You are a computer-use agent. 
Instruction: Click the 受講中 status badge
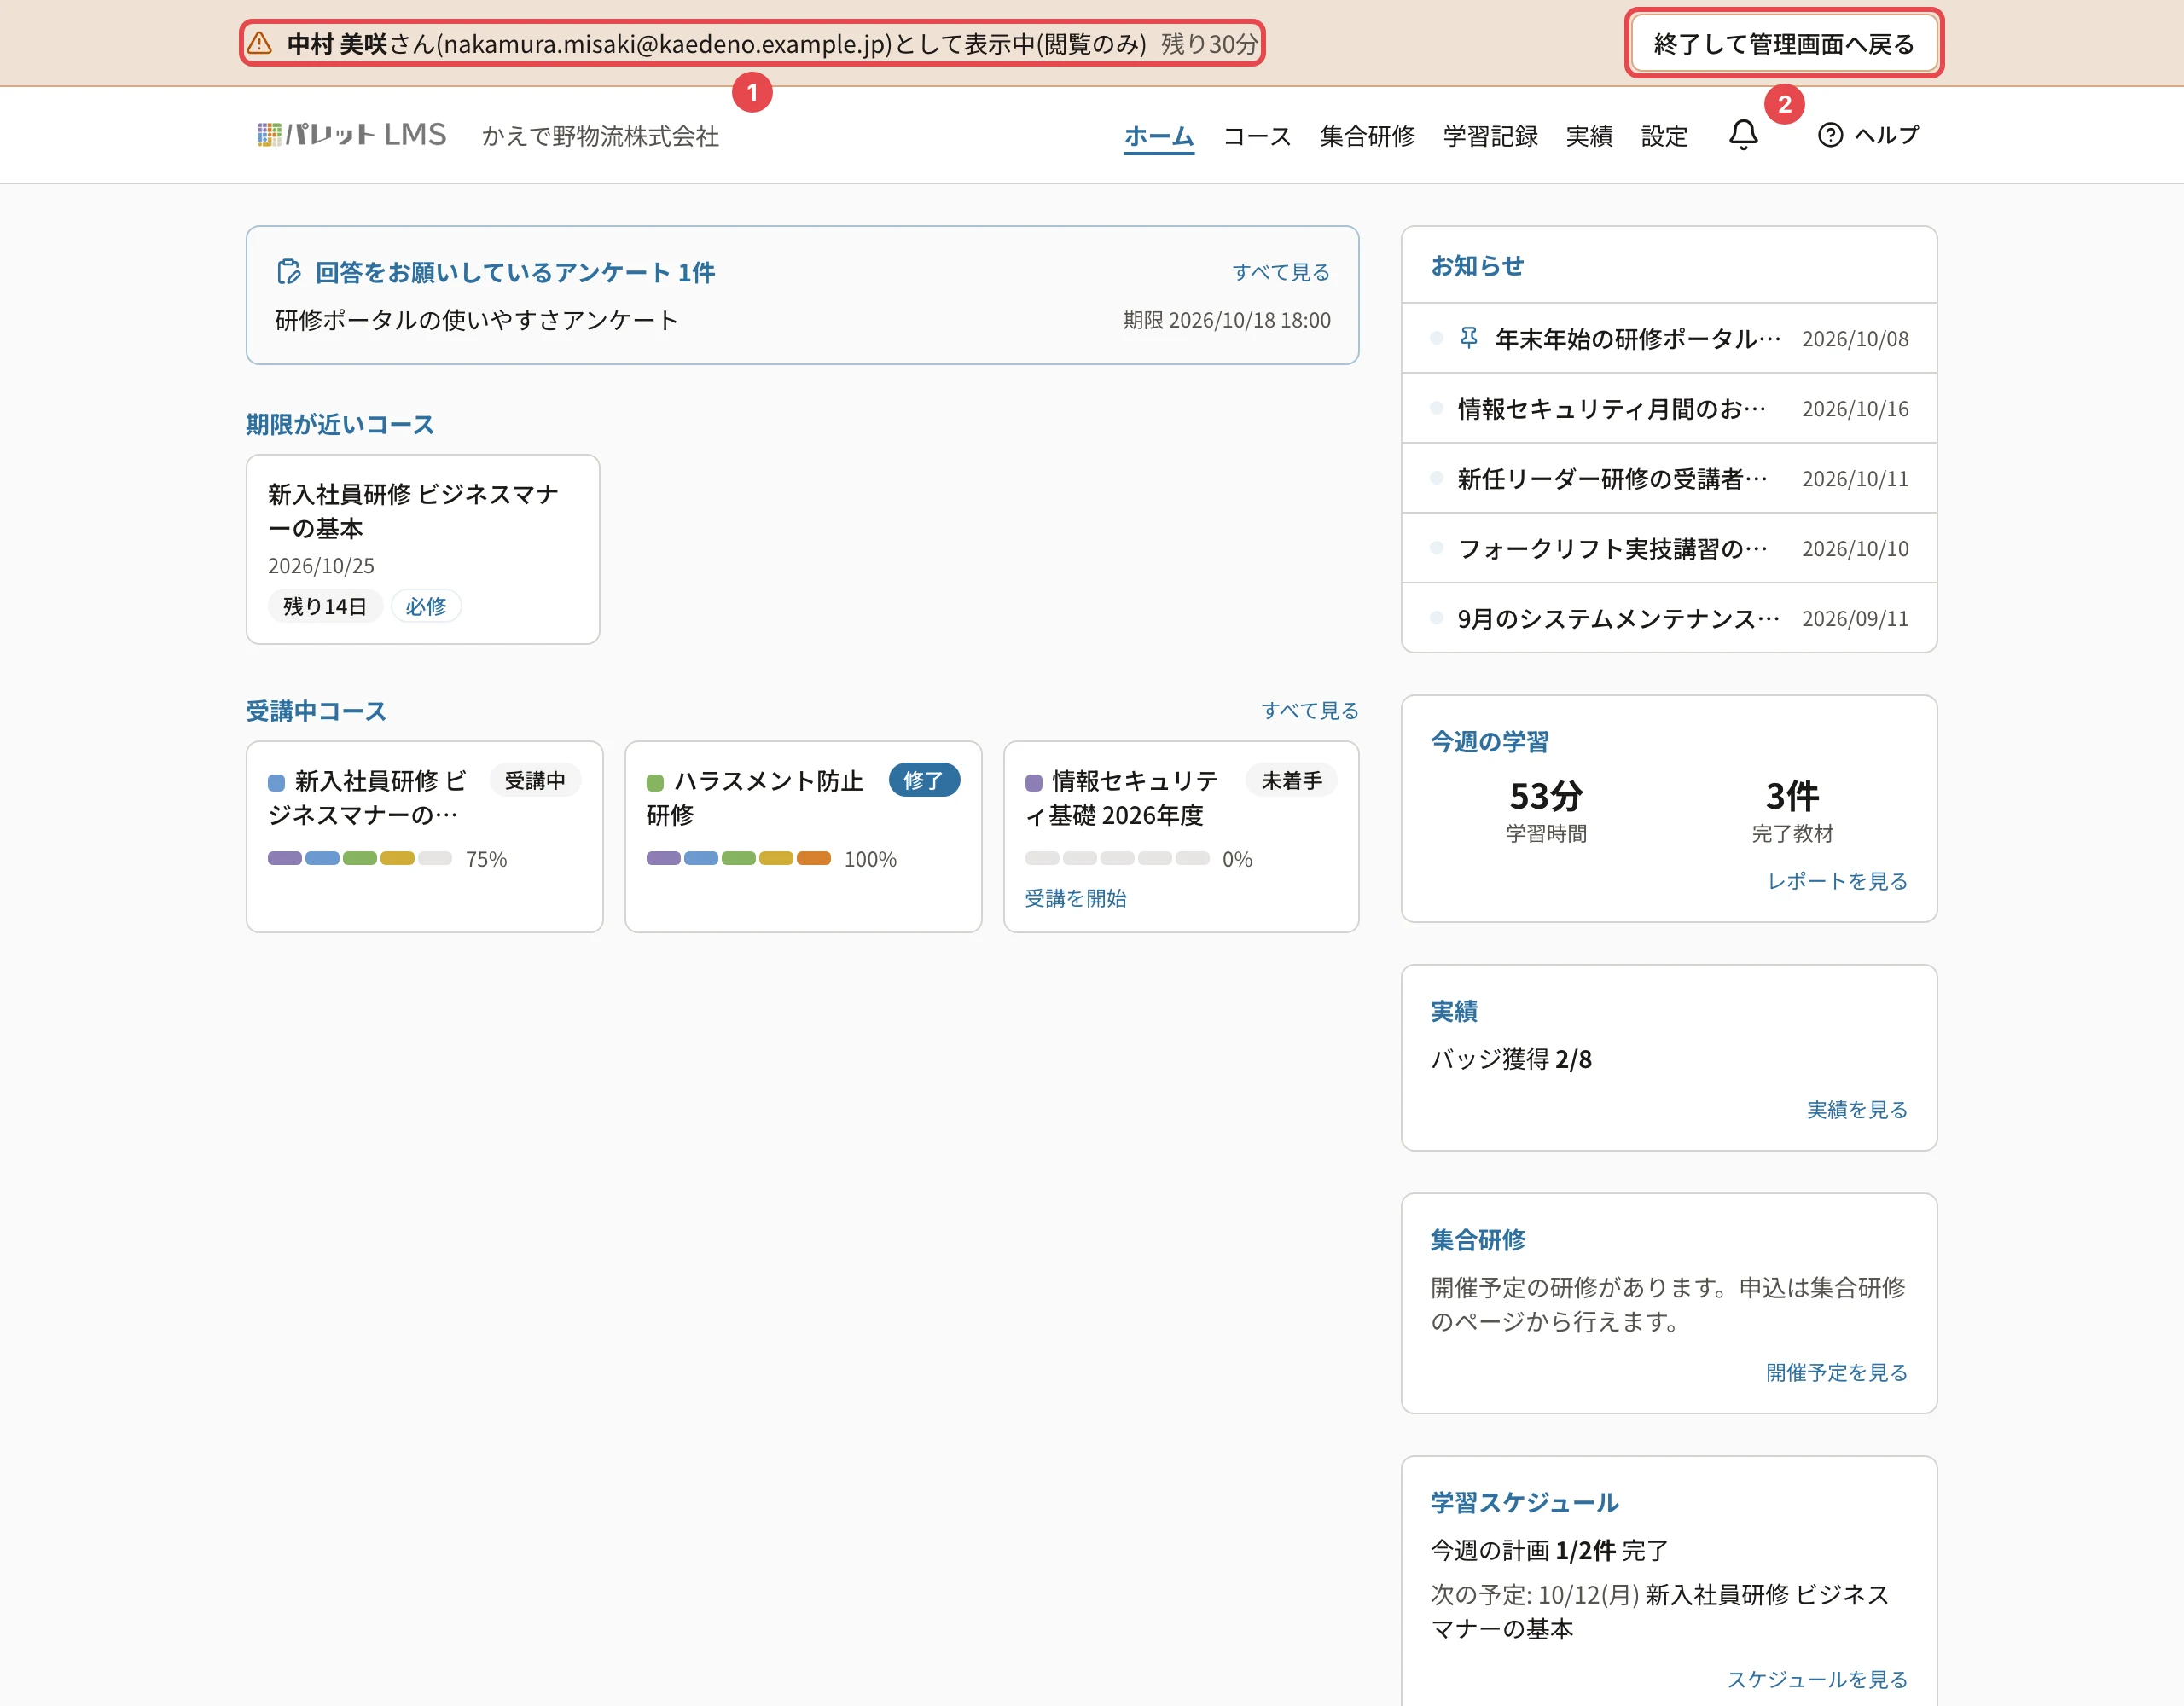(x=535, y=780)
